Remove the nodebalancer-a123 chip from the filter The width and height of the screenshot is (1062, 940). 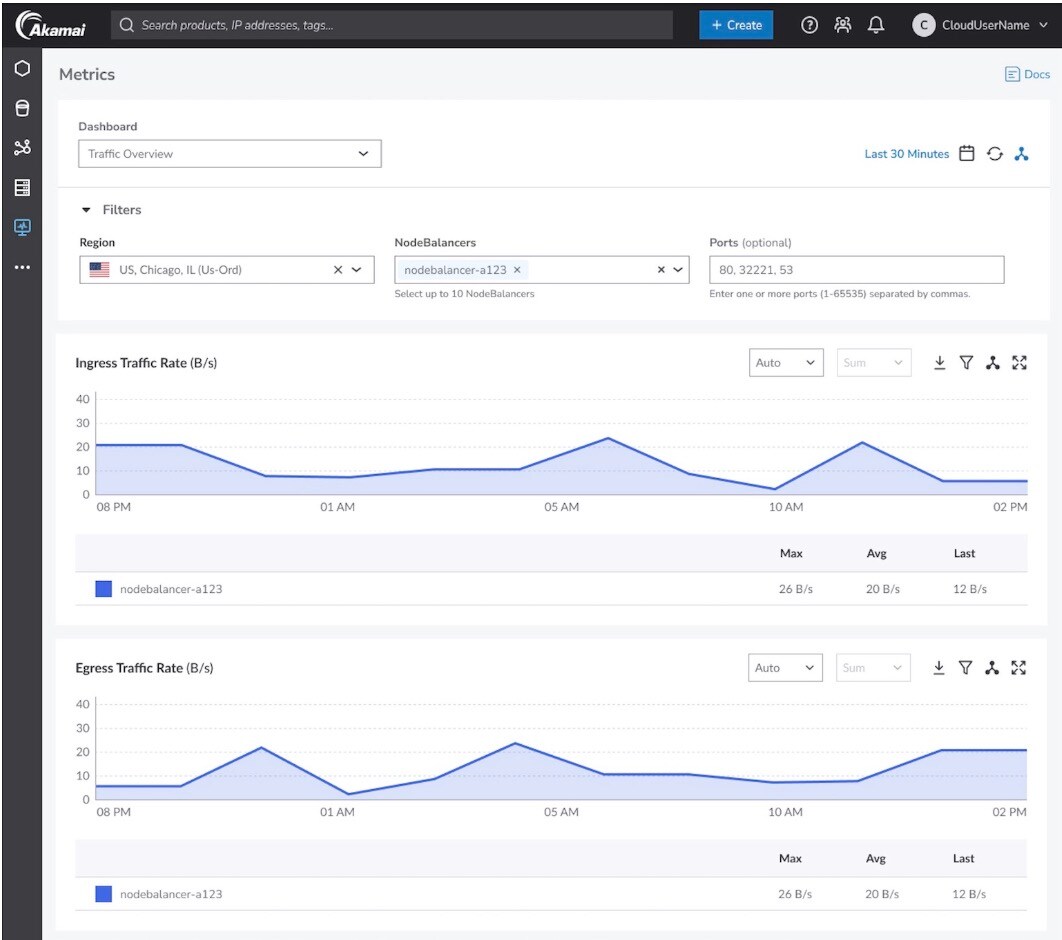click(x=517, y=270)
